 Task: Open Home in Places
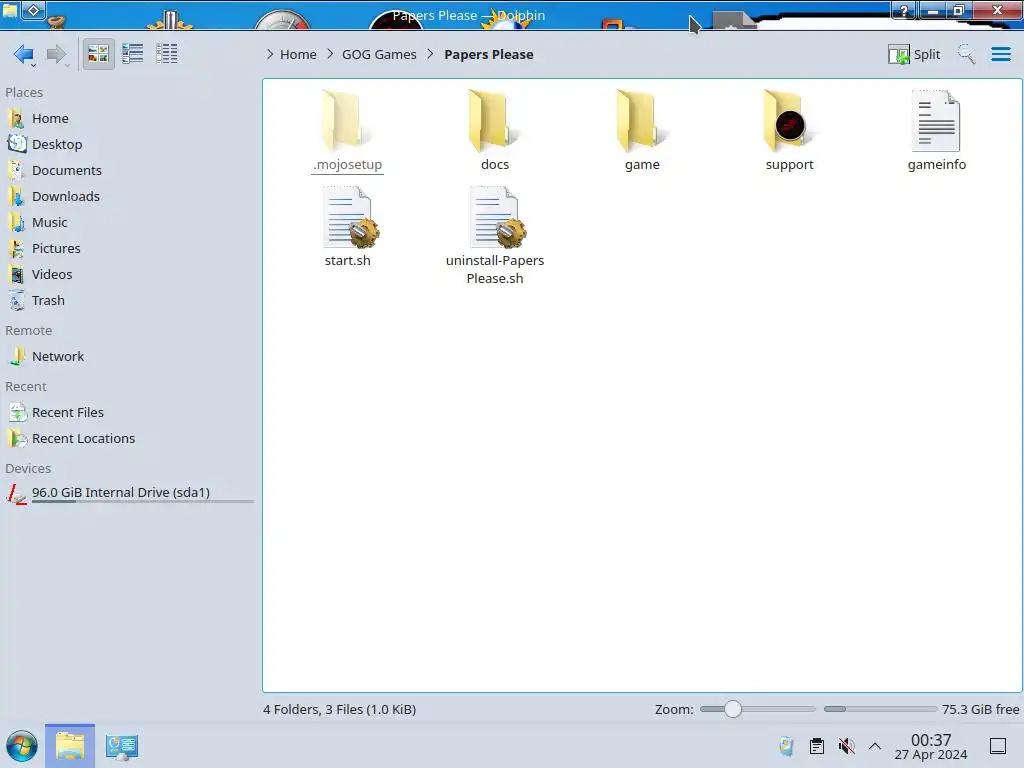50,118
